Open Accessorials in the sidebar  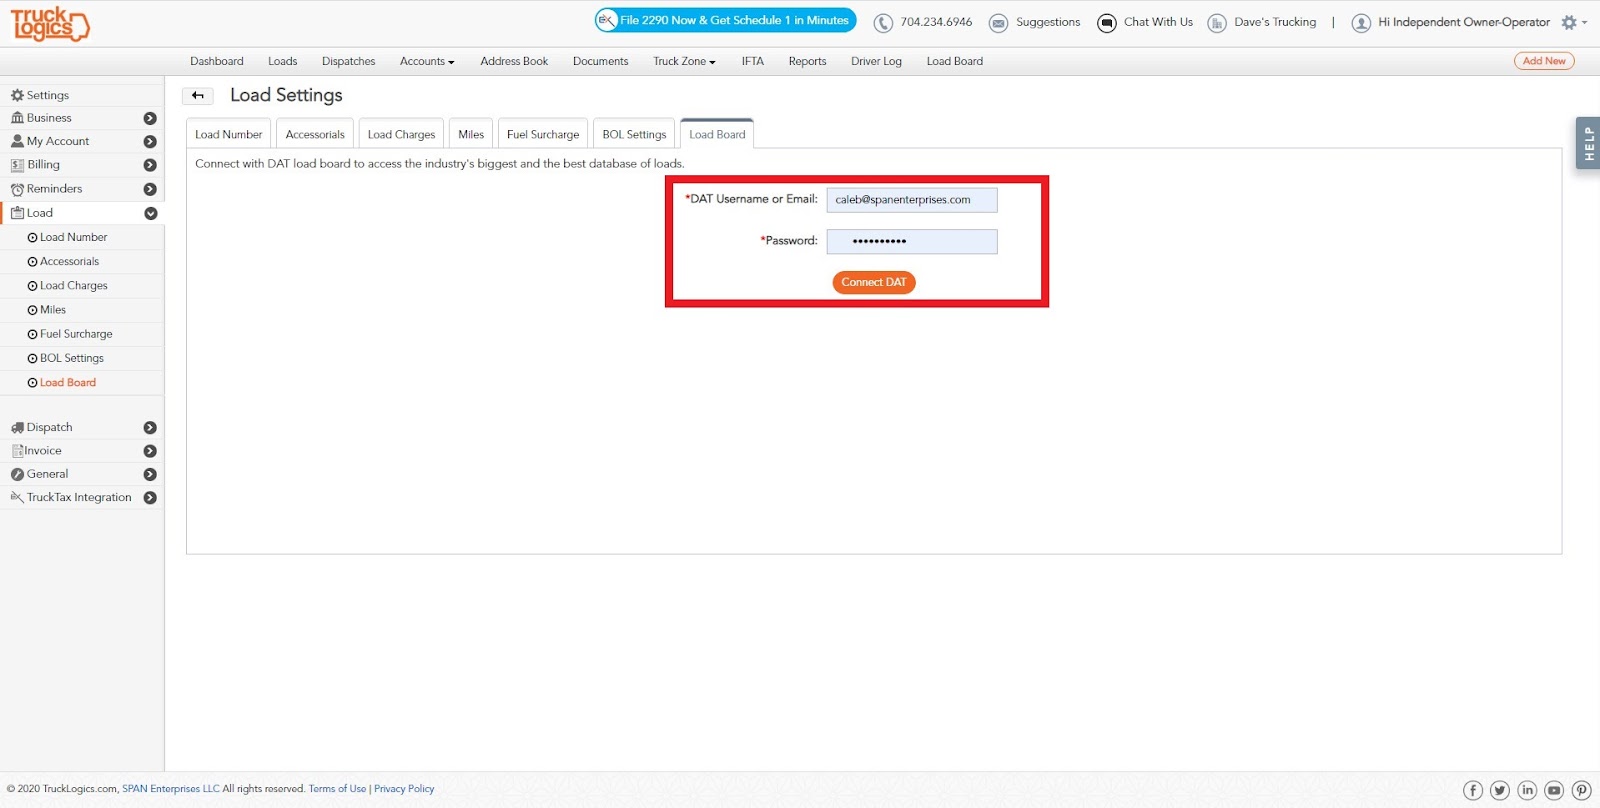tap(63, 261)
